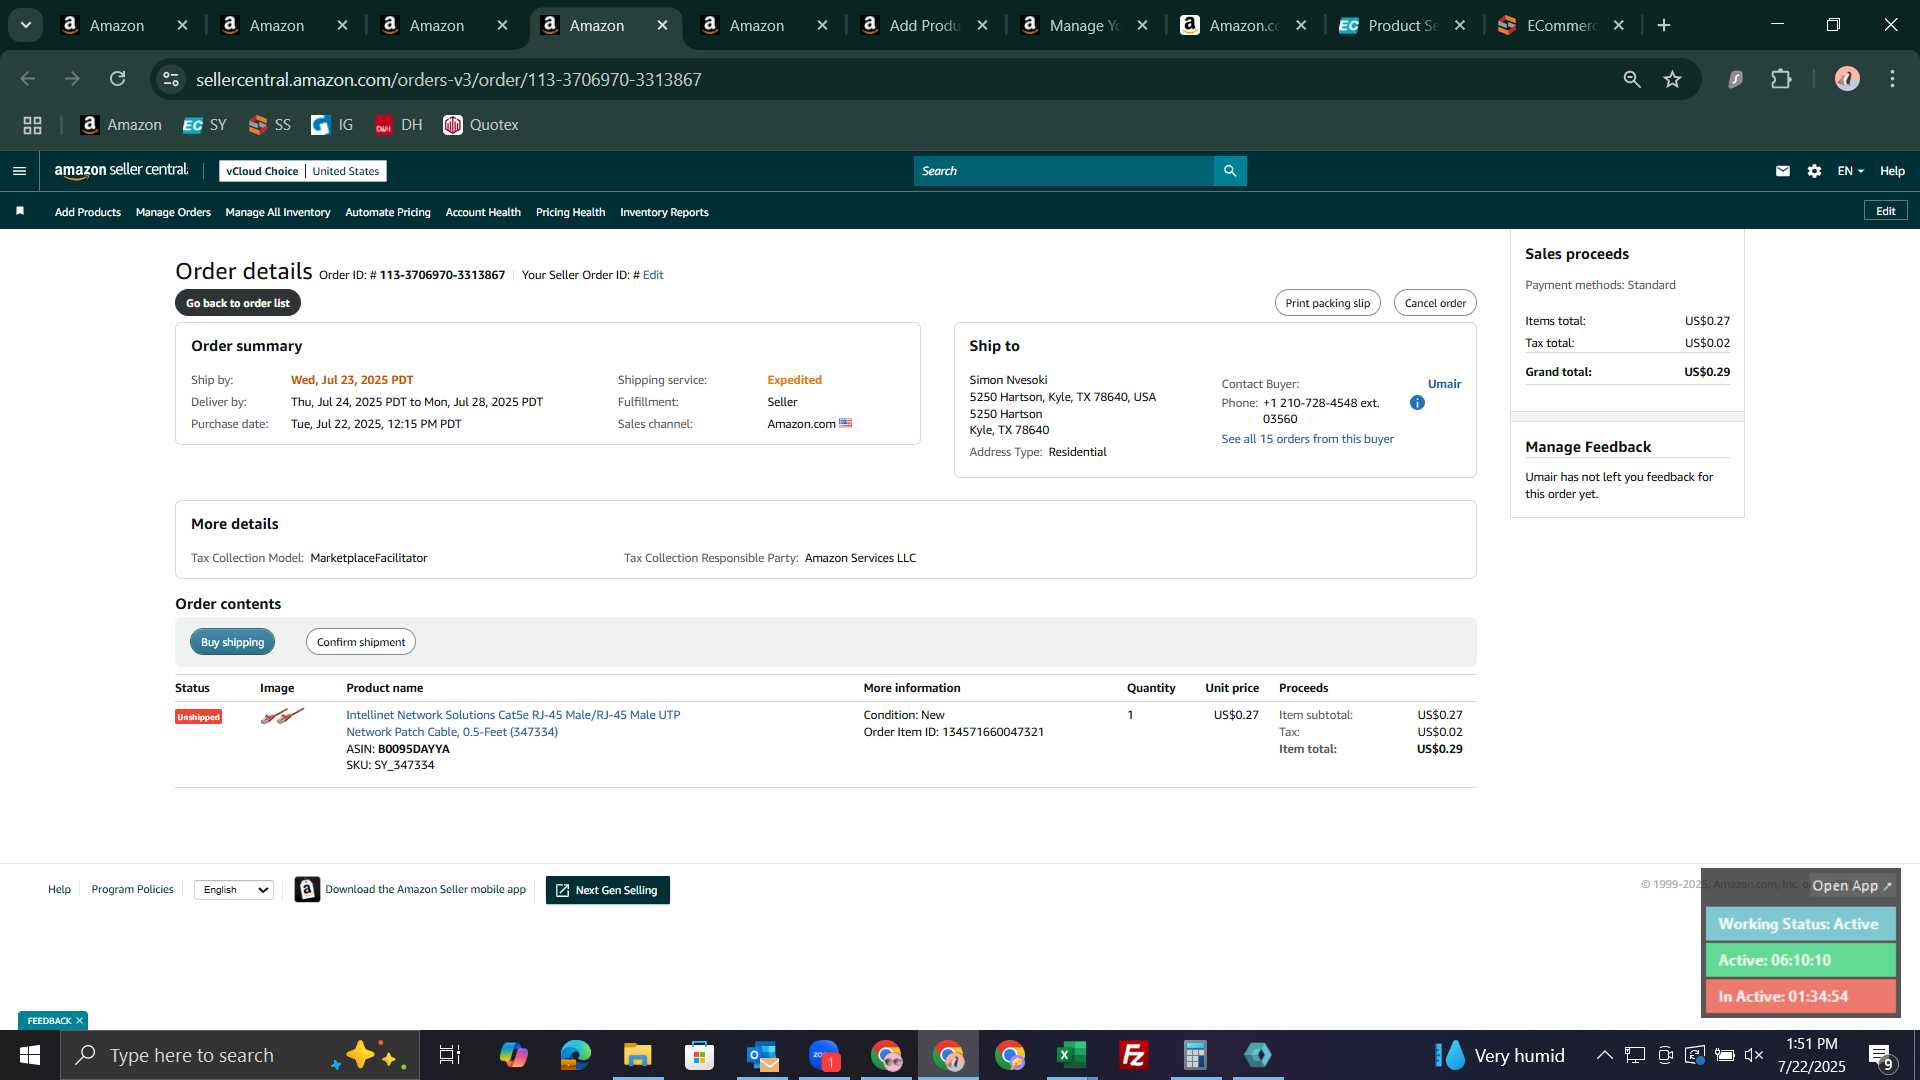Expand the browser tab search chevron
Image resolution: width=1920 pixels, height=1080 pixels.
(x=26, y=25)
